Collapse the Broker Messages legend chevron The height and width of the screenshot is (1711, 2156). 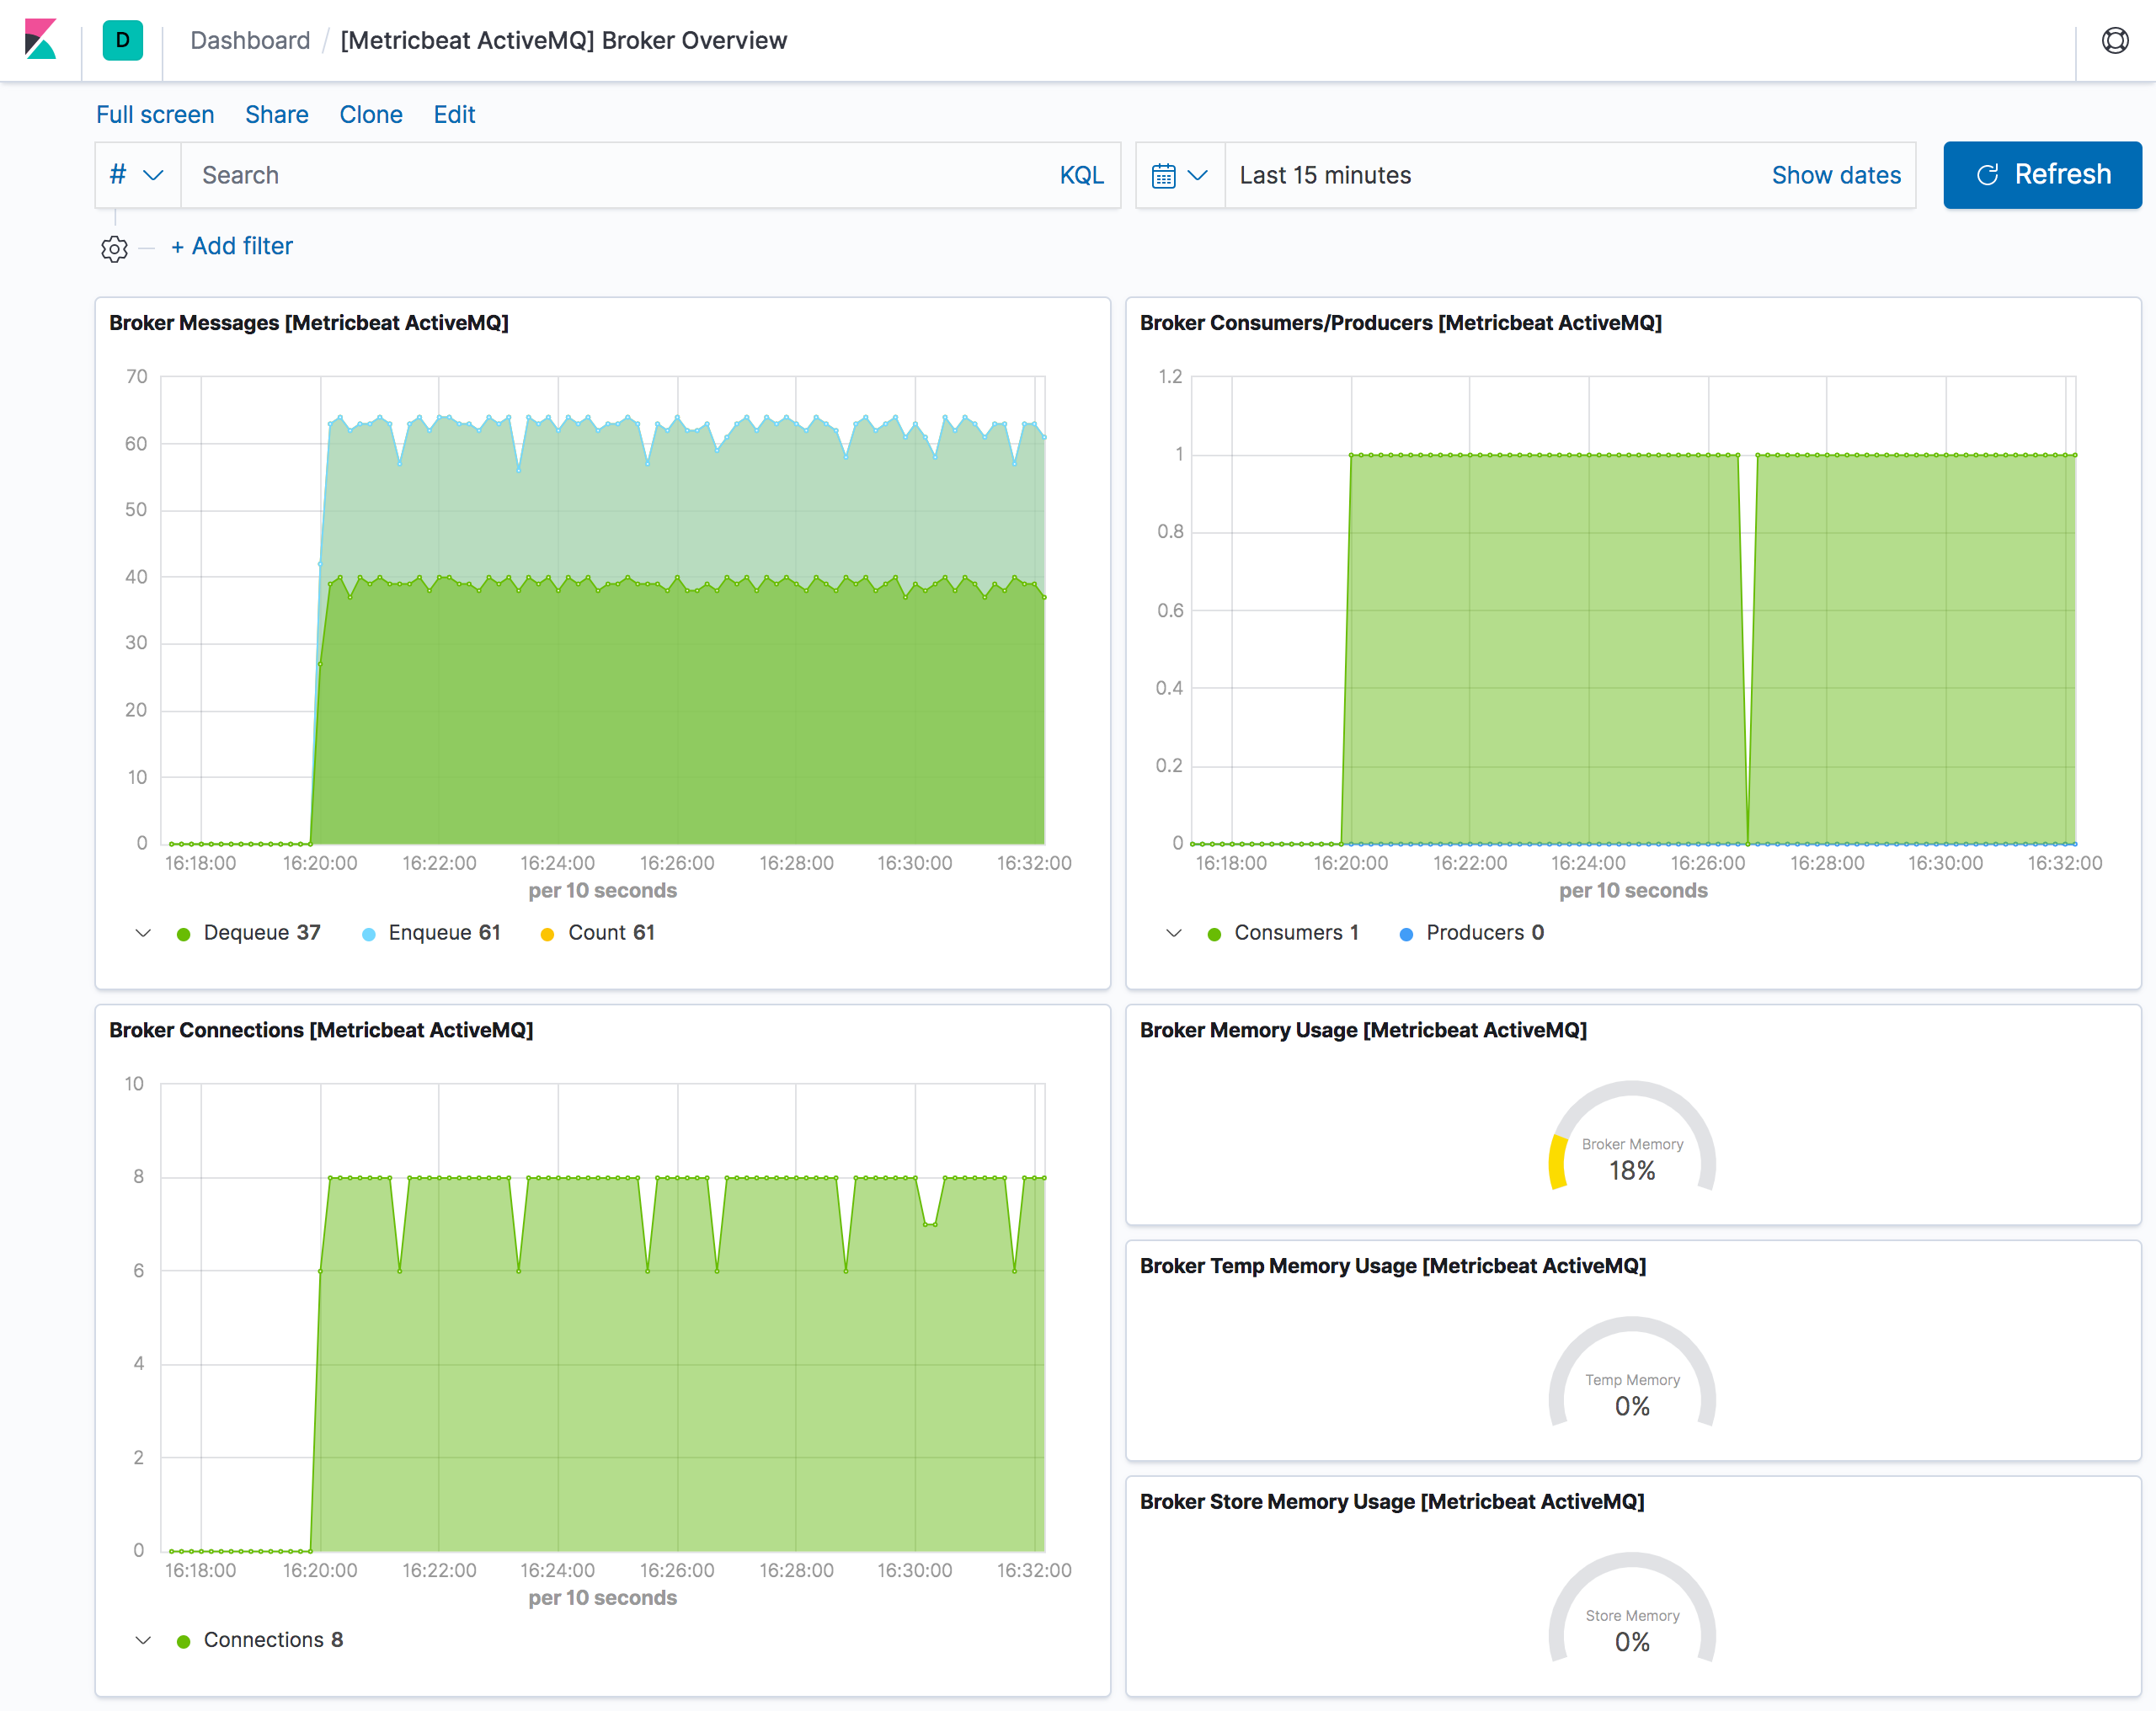click(x=142, y=932)
